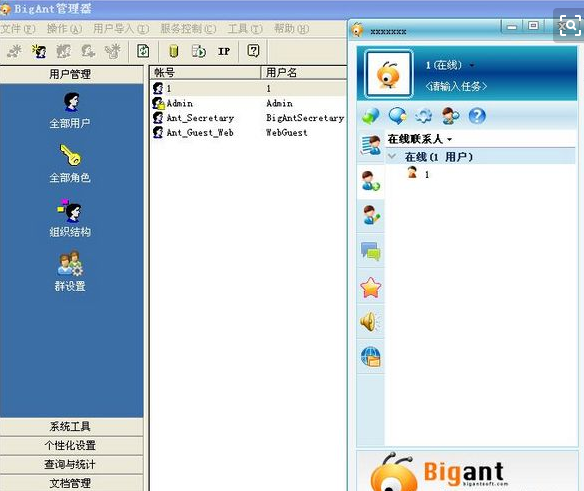Screen dimensions: 584x491
Task: Open the star favorites tab in client sidebar
Action: click(x=371, y=287)
